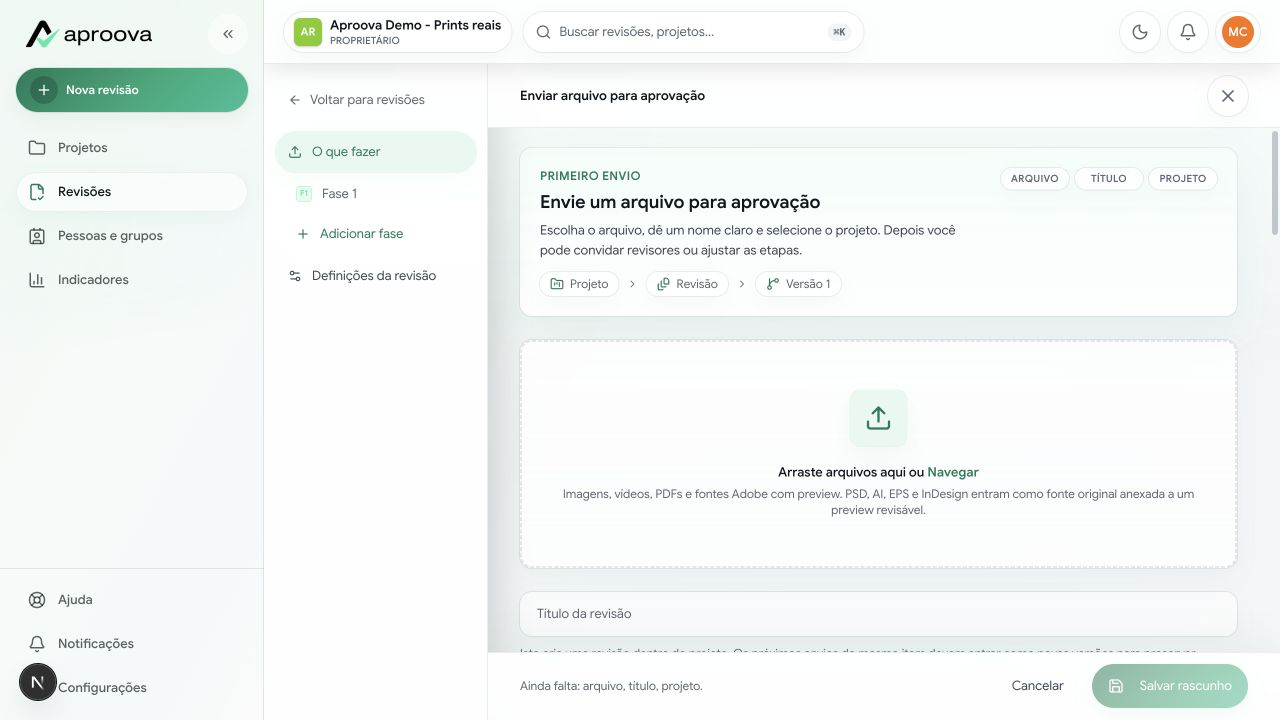1280x720 pixels.
Task: Focus the Título da revisão field
Action: pos(878,614)
